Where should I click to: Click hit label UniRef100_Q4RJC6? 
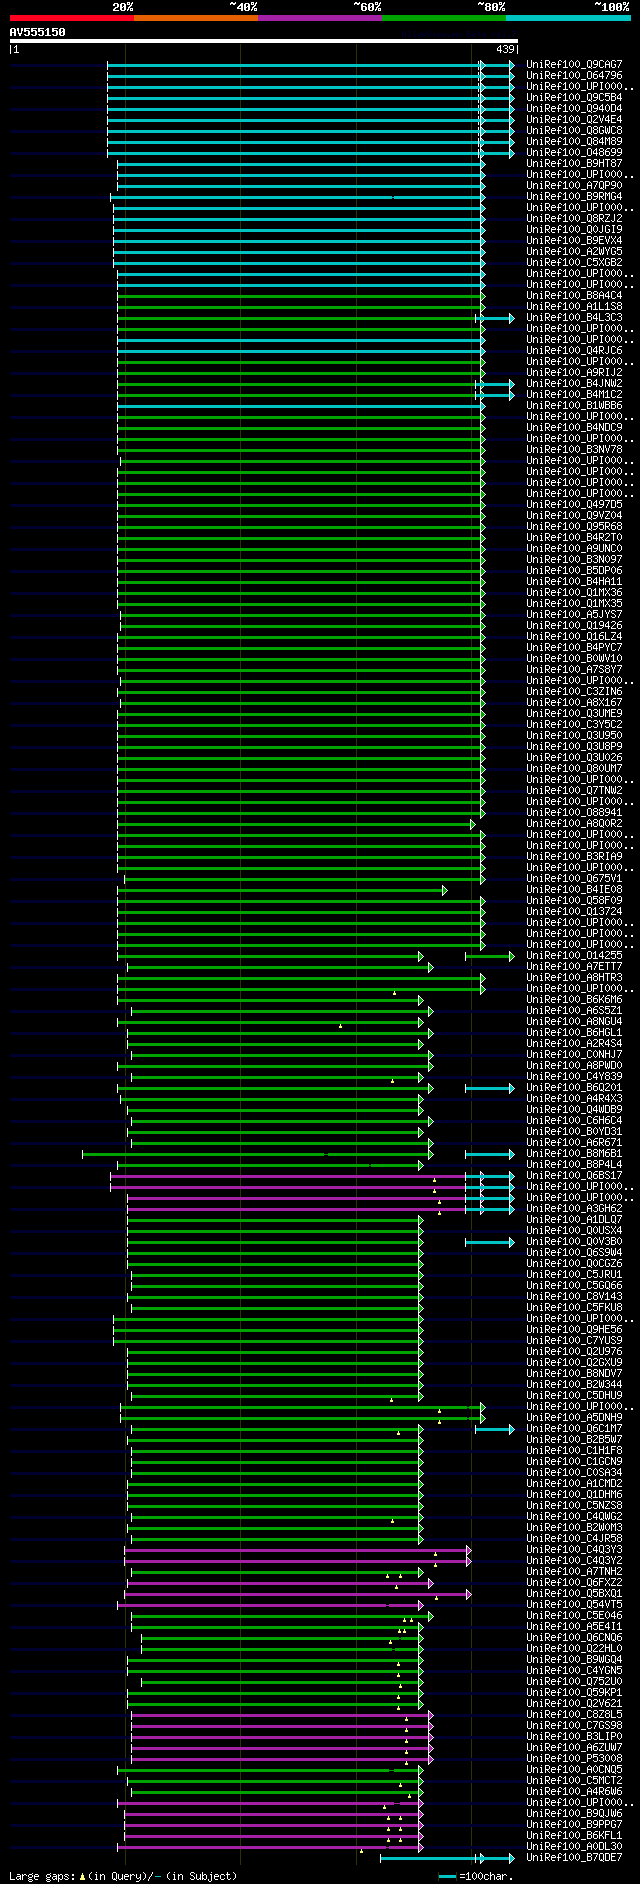pyautogui.click(x=574, y=351)
